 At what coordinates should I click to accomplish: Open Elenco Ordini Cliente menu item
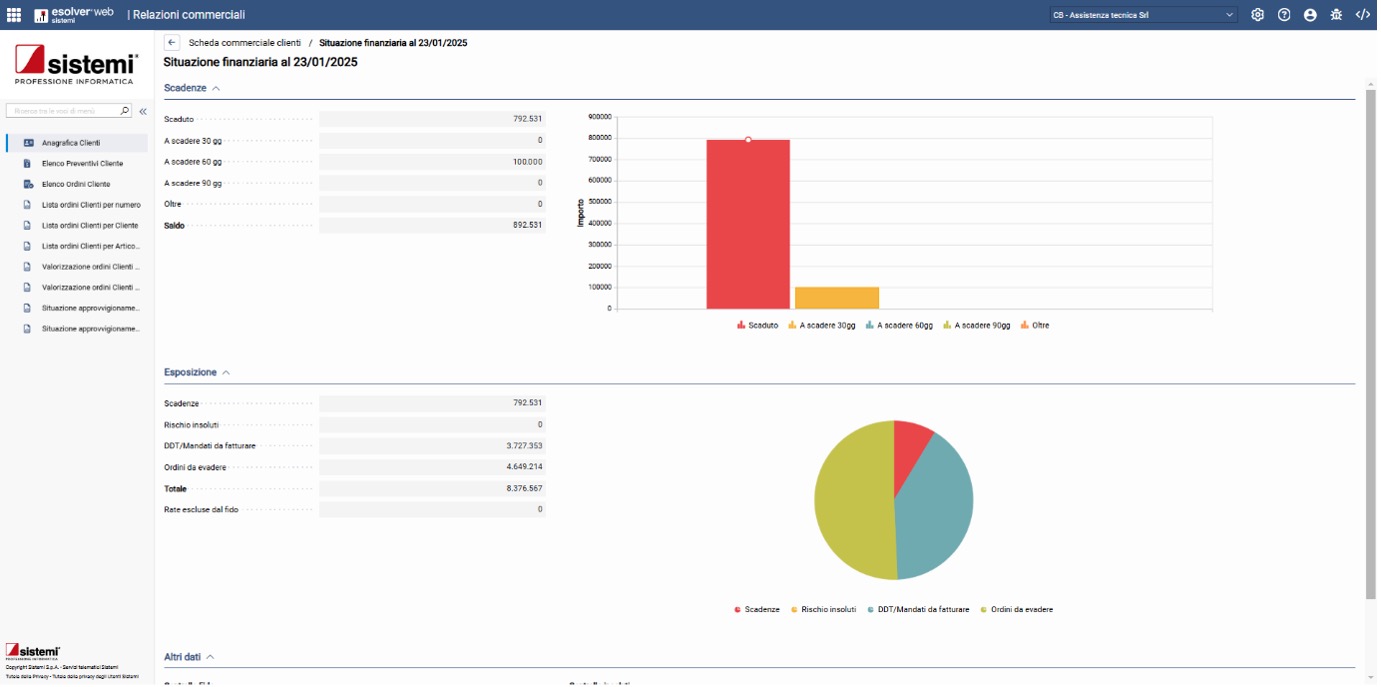click(76, 184)
